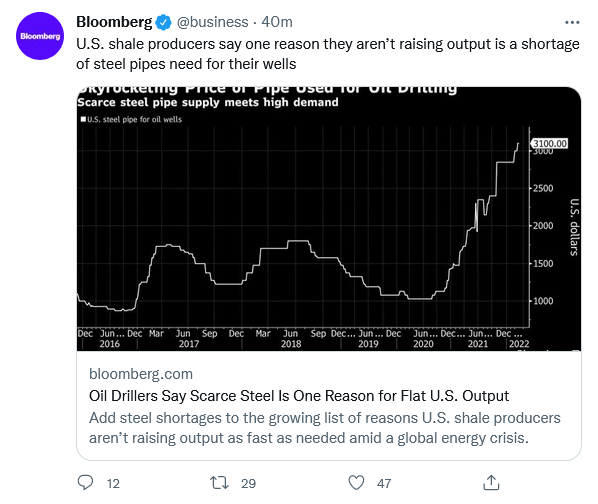Open the Oil Drillers Say Scarce Steel headline
Image resolution: width=598 pixels, height=504 pixels.
point(299,396)
